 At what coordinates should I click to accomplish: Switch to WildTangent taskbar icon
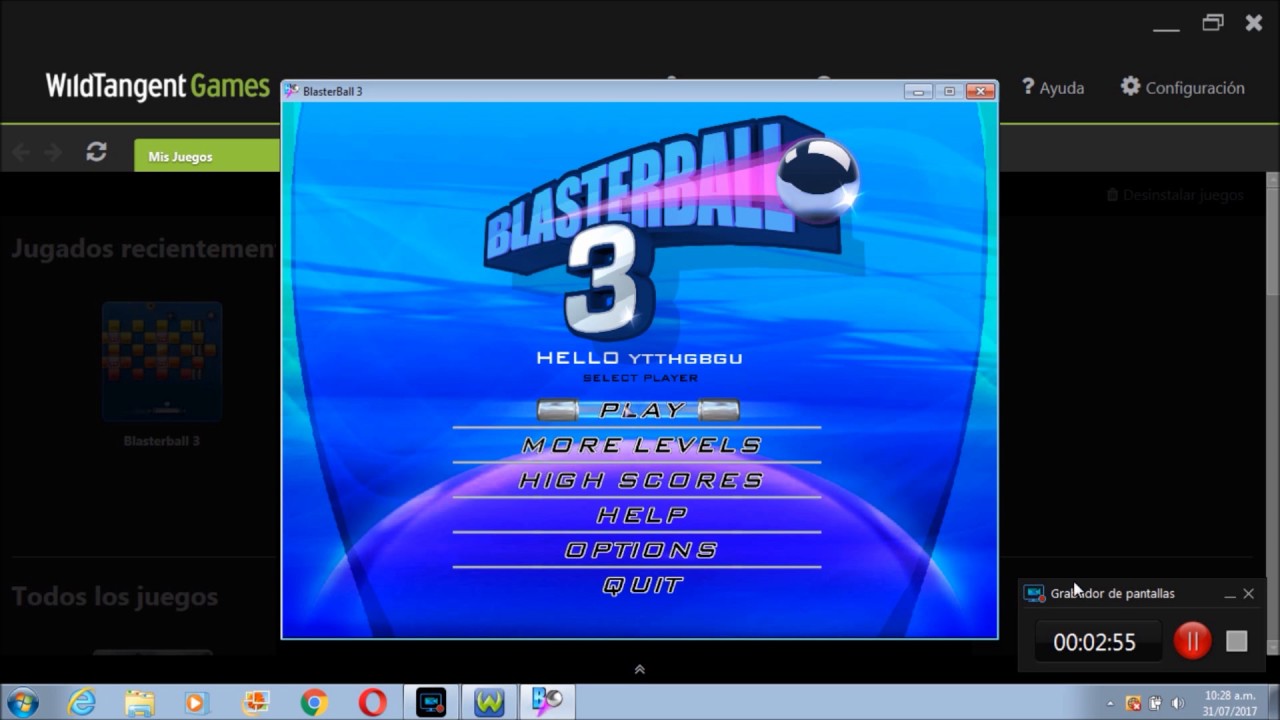point(490,702)
